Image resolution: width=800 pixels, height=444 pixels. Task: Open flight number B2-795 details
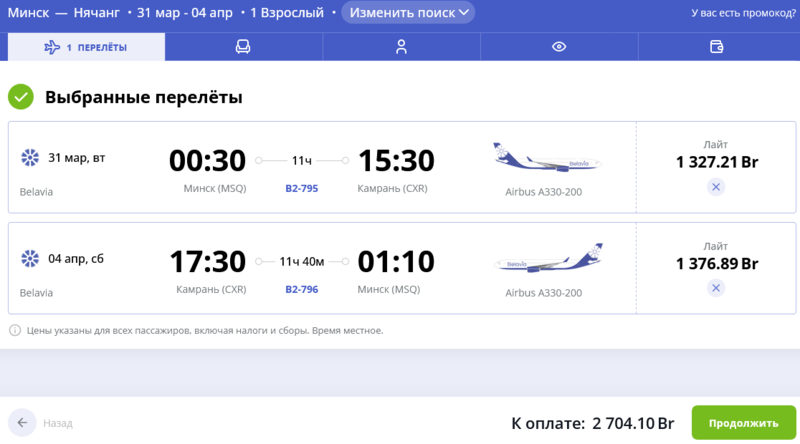(301, 188)
